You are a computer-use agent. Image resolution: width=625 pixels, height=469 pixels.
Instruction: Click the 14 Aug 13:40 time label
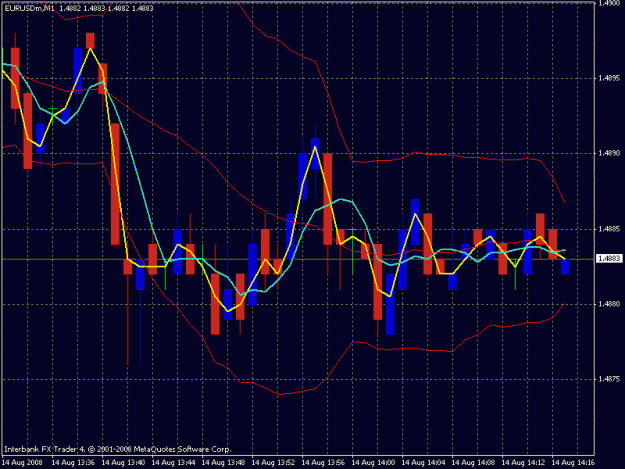click(123, 463)
